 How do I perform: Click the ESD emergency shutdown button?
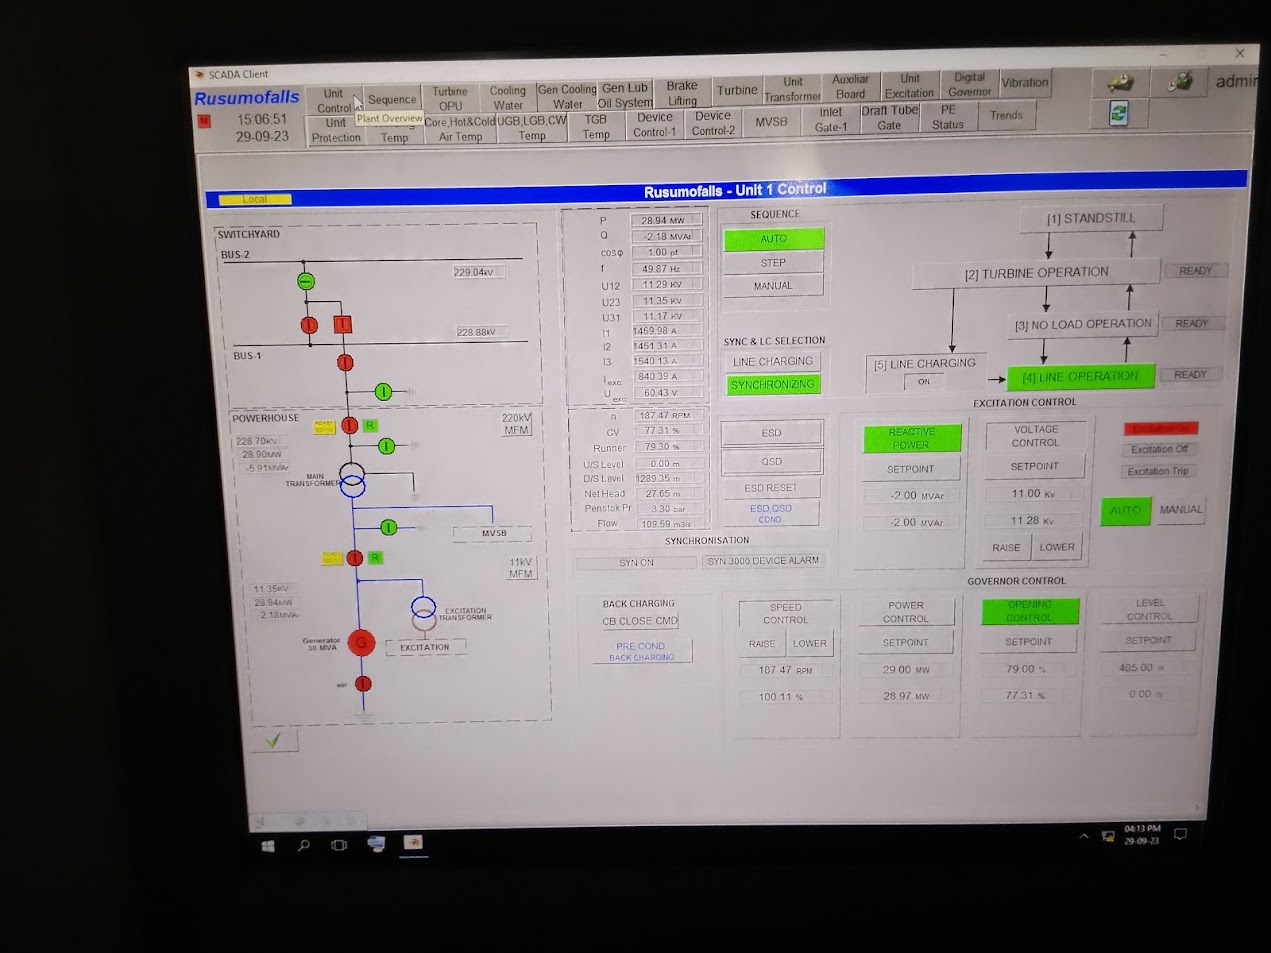click(x=771, y=433)
